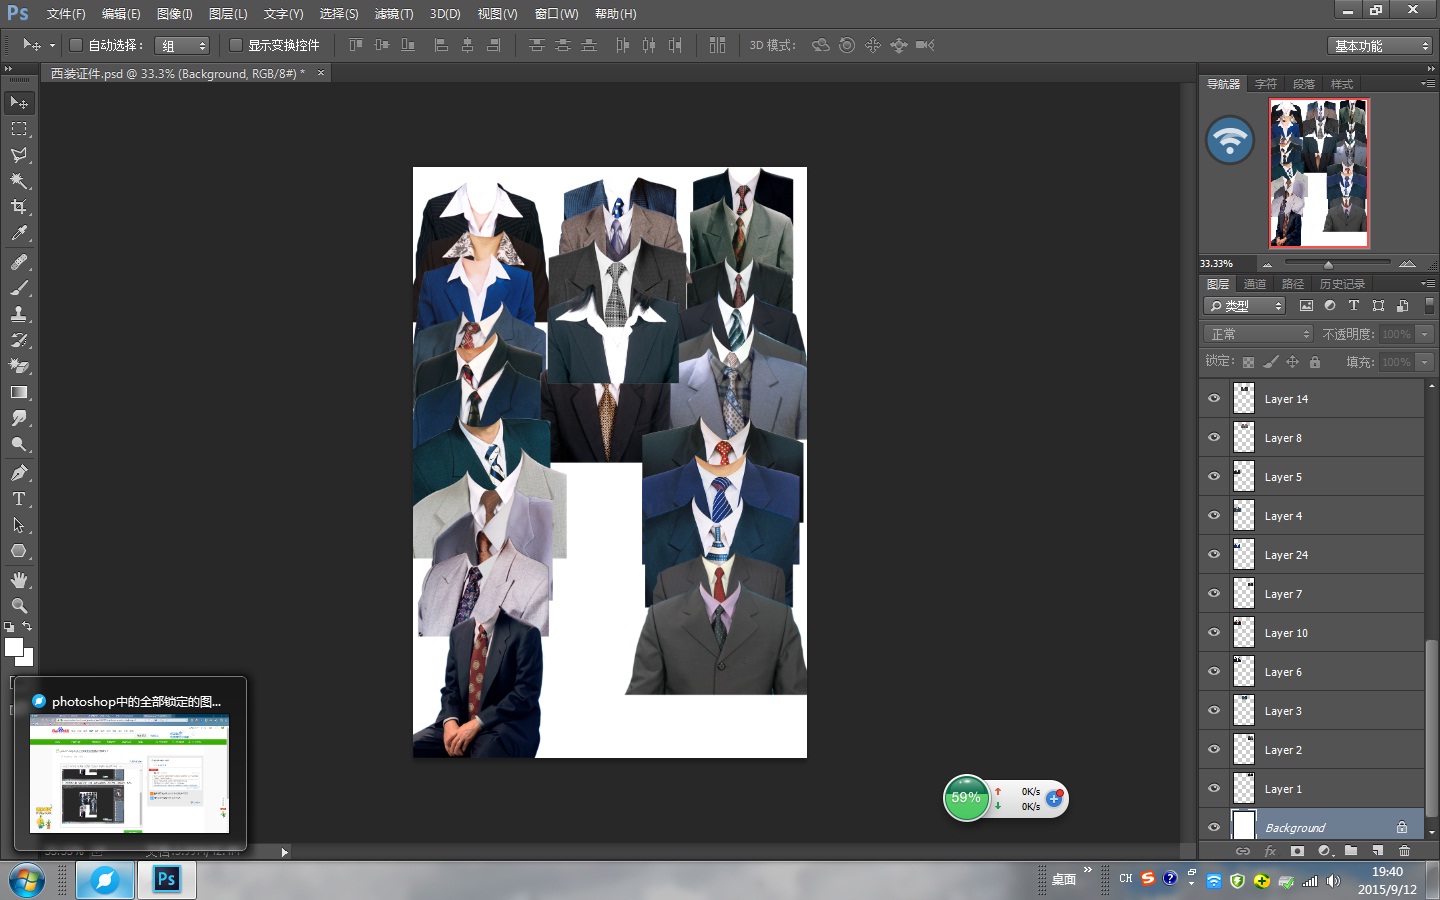Screen dimensions: 1440x900
Task: Toggle visibility of Layer 5
Action: pyautogui.click(x=1214, y=476)
